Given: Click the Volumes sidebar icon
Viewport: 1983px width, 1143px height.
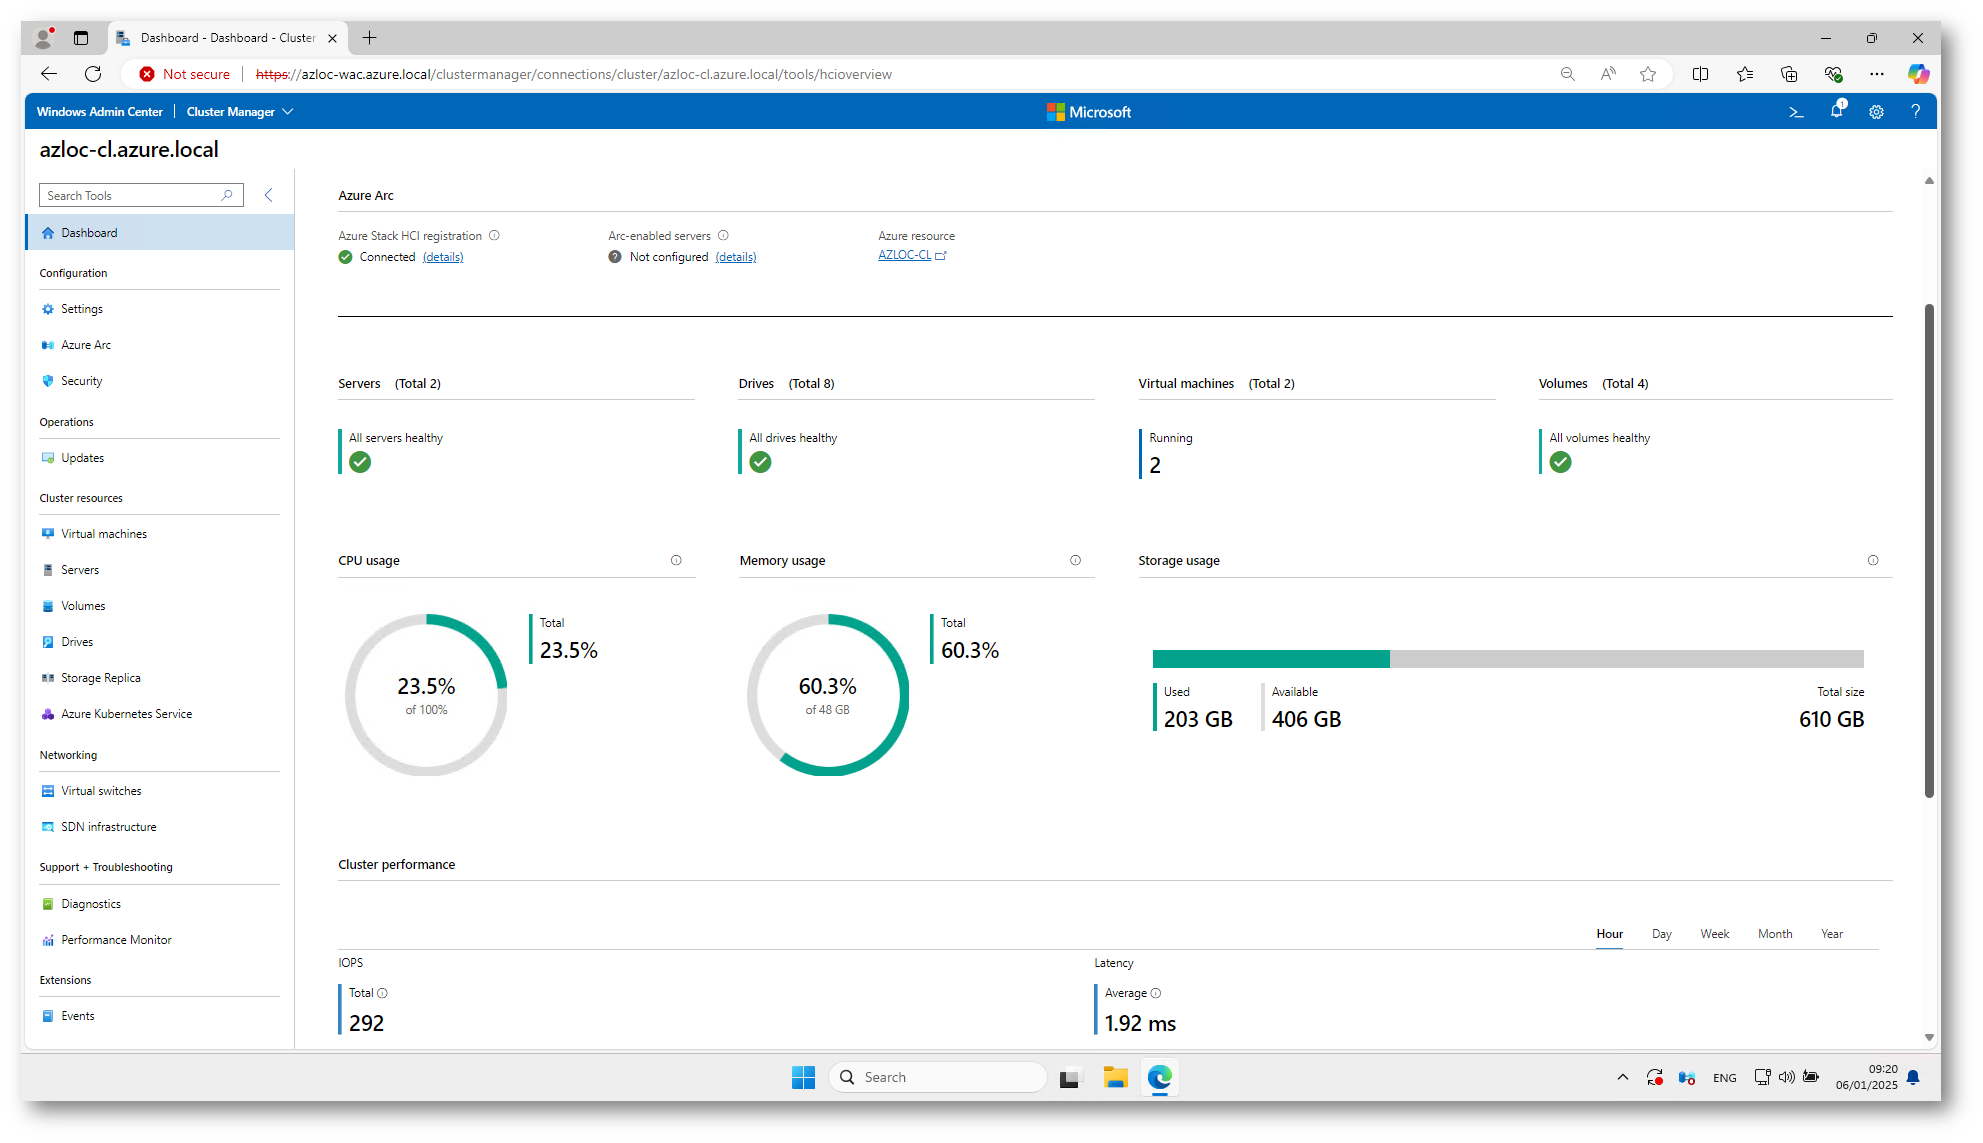Looking at the screenshot, I should [48, 606].
